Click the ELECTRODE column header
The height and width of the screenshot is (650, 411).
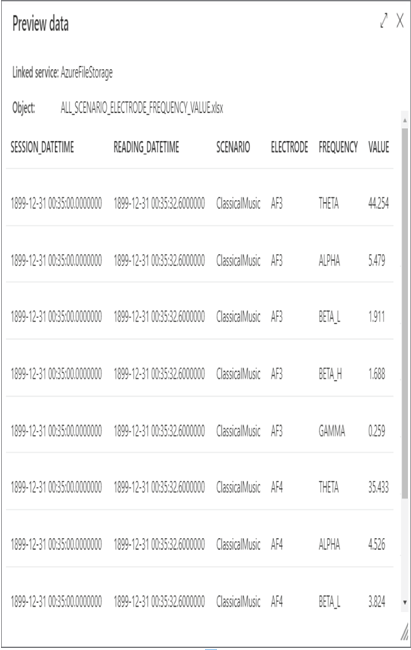pyautogui.click(x=289, y=147)
